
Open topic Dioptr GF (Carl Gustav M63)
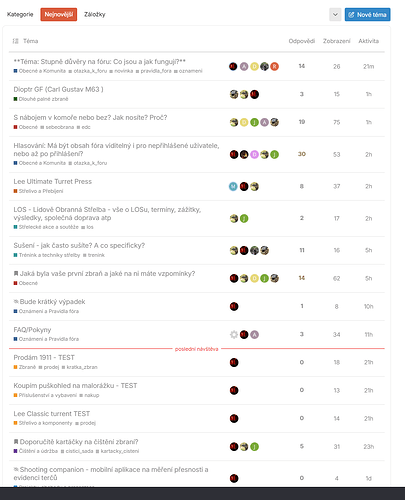pos(58,89)
